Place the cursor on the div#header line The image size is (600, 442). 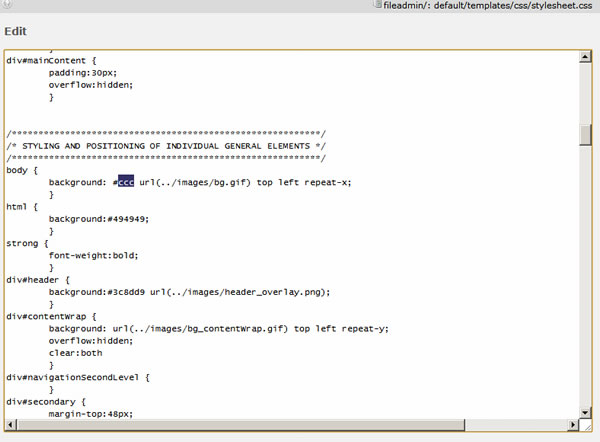pyautogui.click(x=38, y=279)
